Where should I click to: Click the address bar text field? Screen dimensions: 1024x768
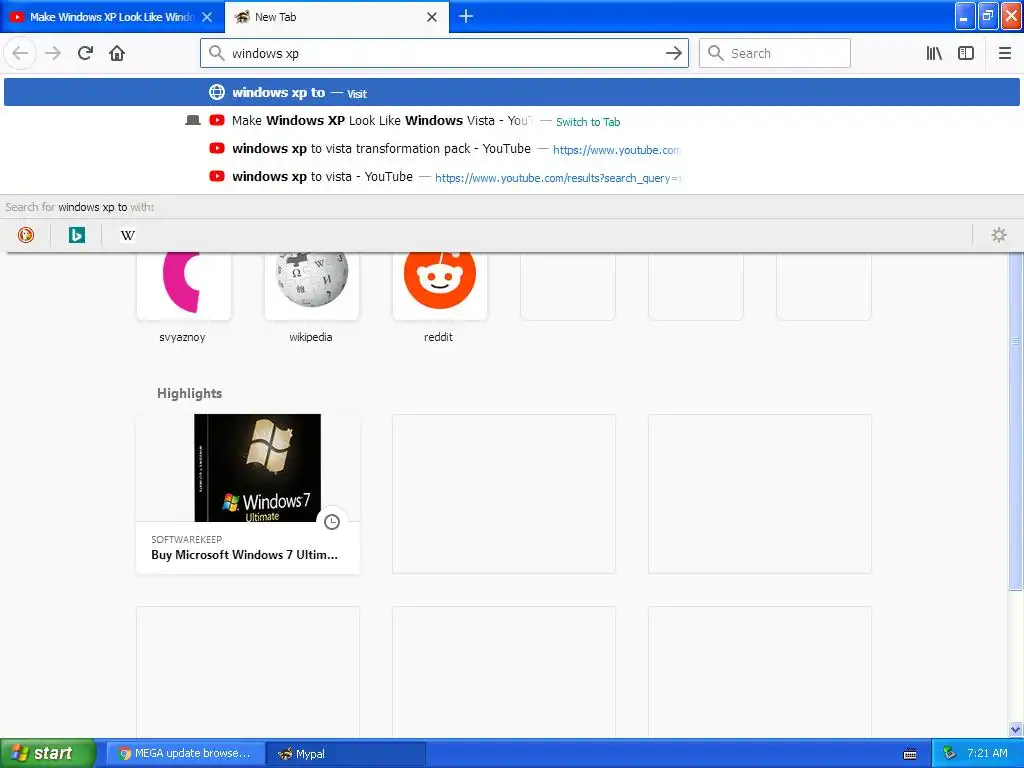(x=444, y=54)
